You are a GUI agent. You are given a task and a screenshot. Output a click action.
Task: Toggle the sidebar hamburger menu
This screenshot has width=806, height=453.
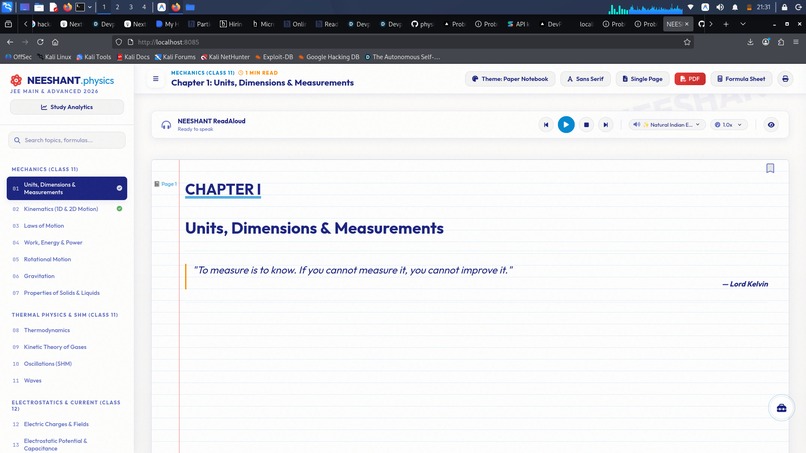pos(155,79)
